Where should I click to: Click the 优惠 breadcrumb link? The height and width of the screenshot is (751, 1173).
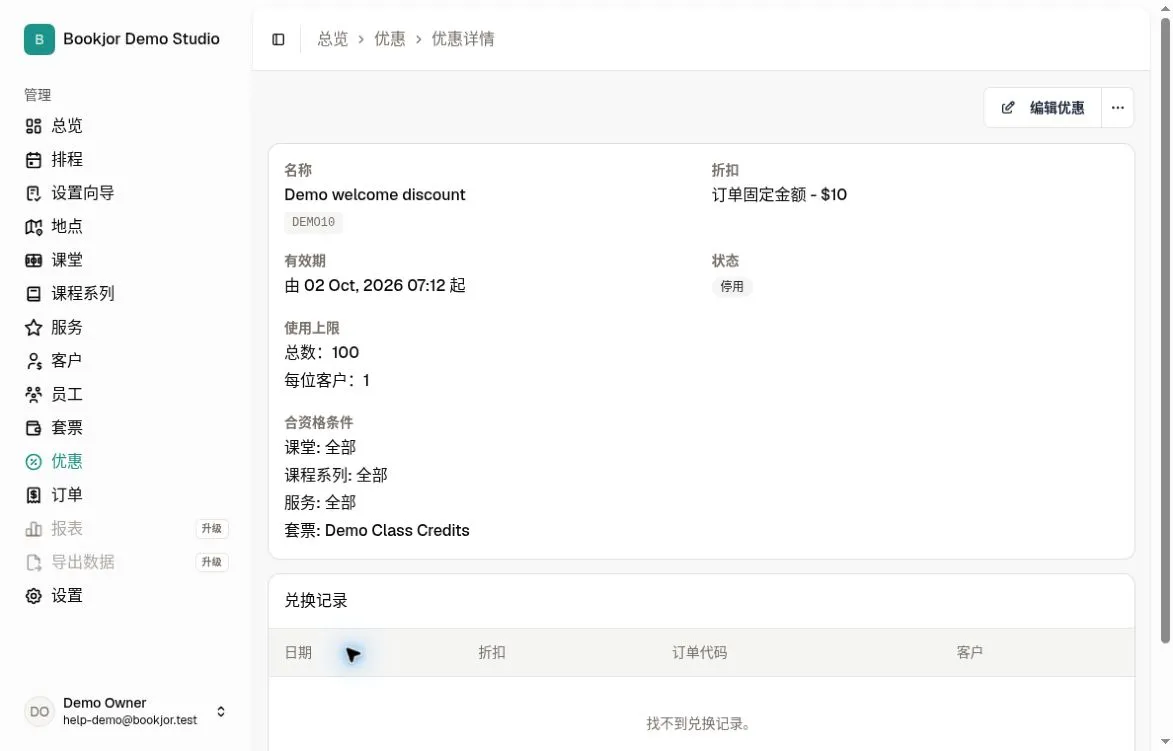(x=390, y=39)
